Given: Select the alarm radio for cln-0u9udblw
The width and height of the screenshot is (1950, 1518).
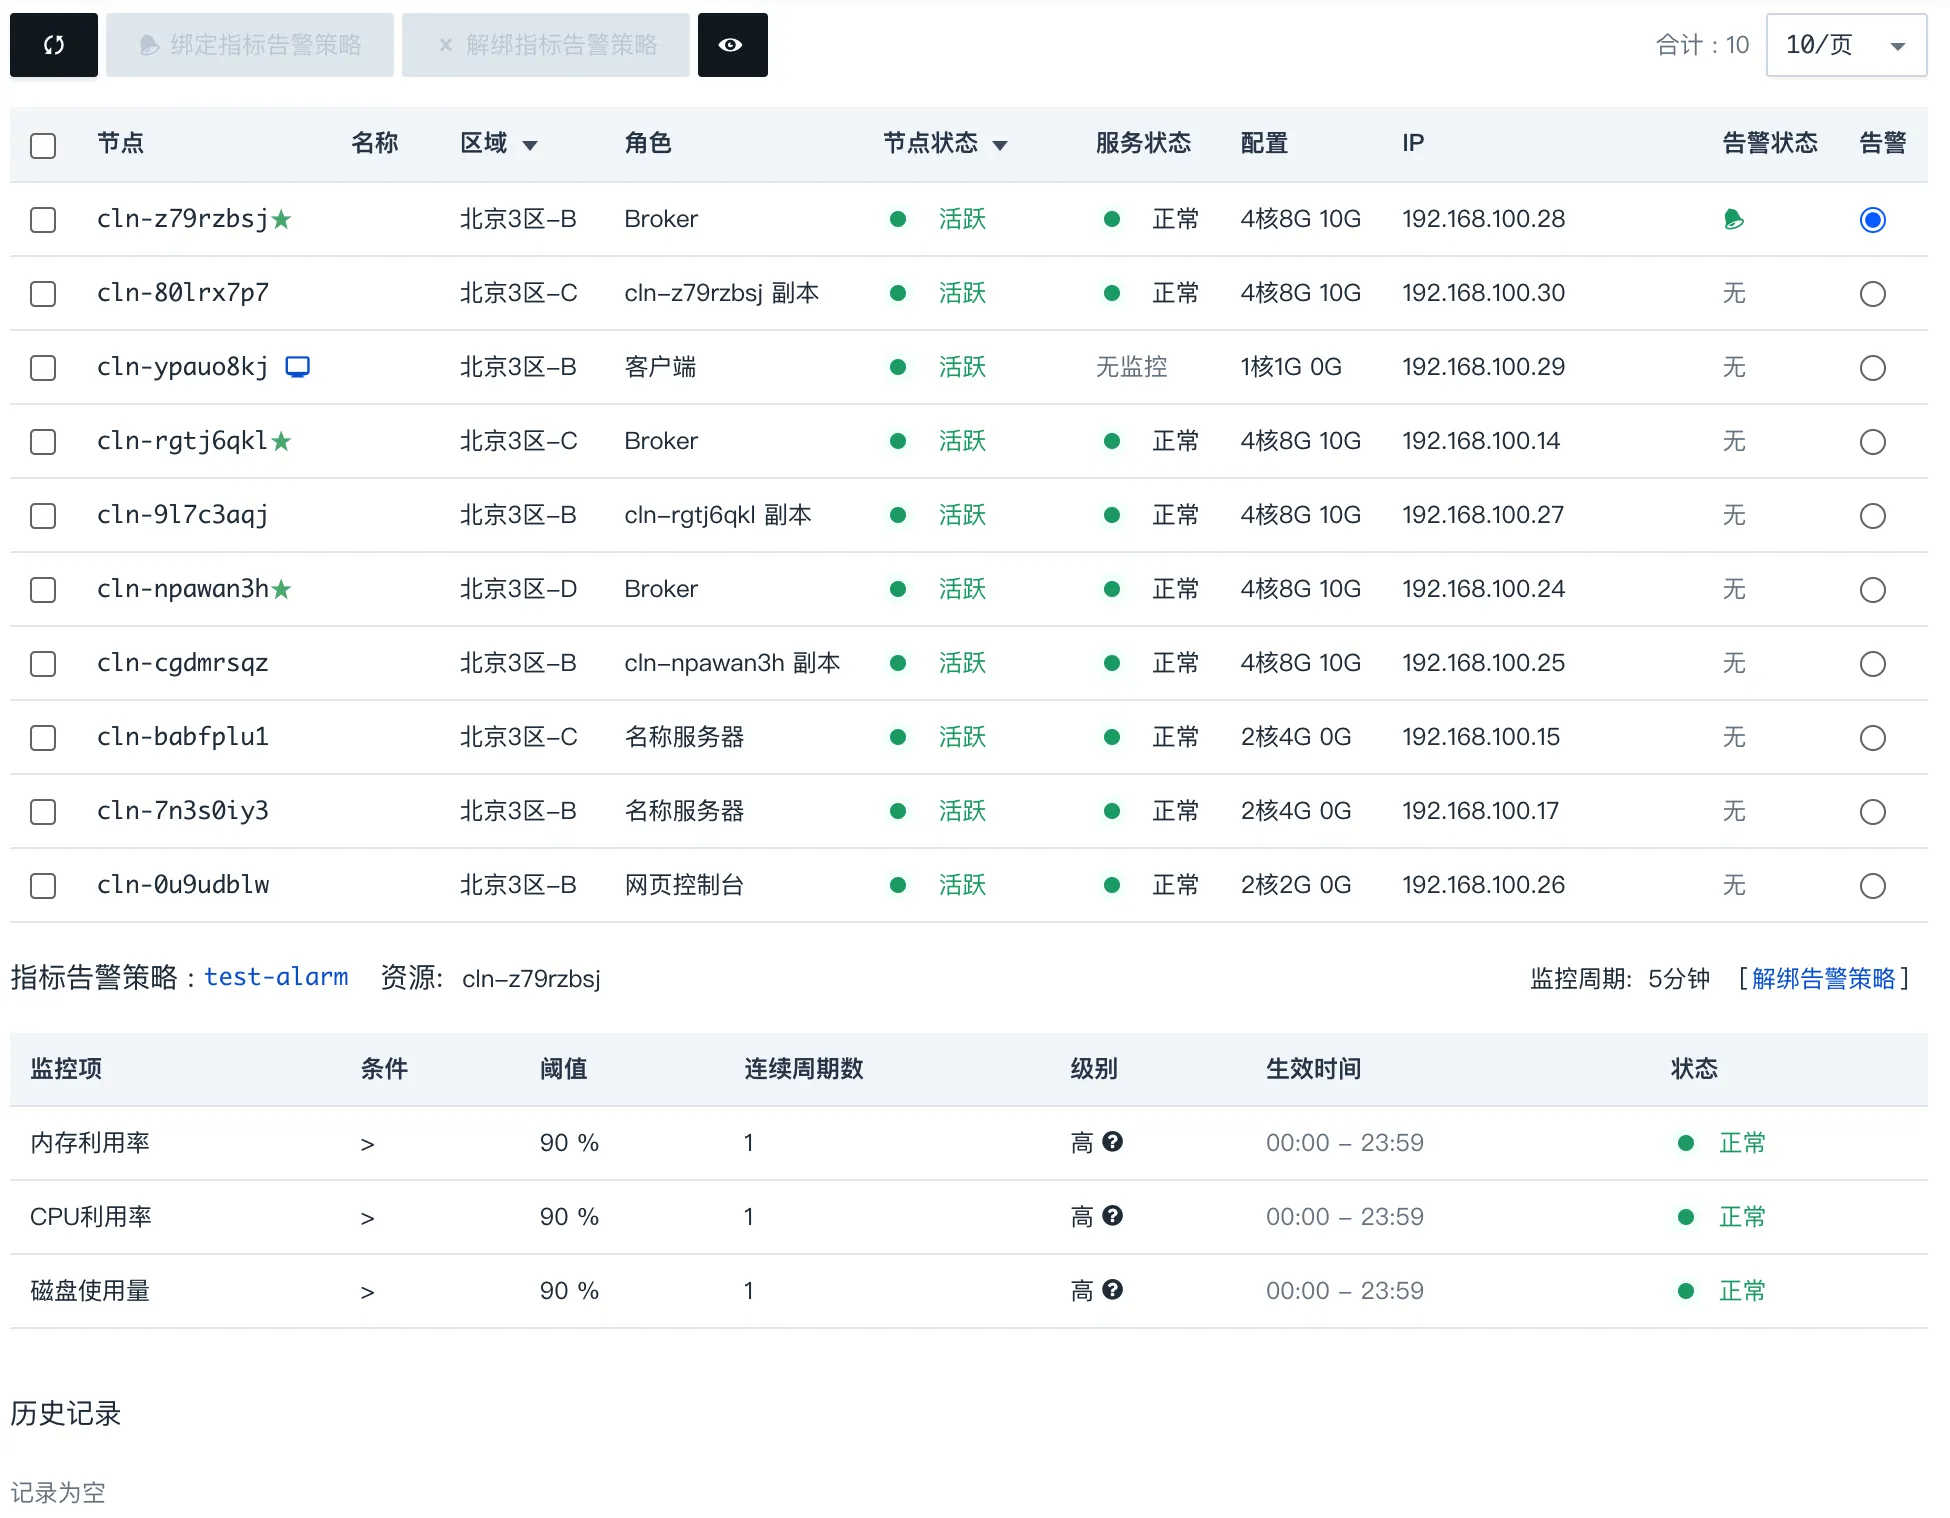Looking at the screenshot, I should 1873,886.
